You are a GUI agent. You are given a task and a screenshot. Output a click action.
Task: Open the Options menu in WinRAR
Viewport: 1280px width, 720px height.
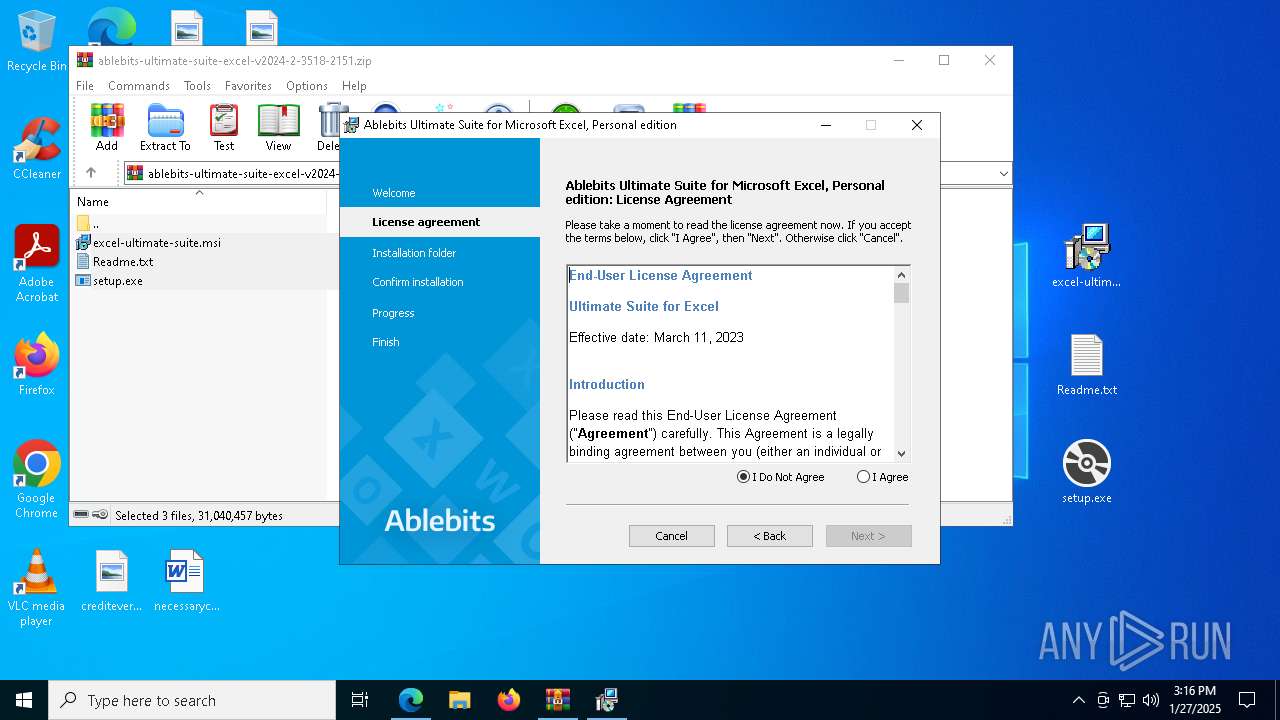(x=307, y=86)
